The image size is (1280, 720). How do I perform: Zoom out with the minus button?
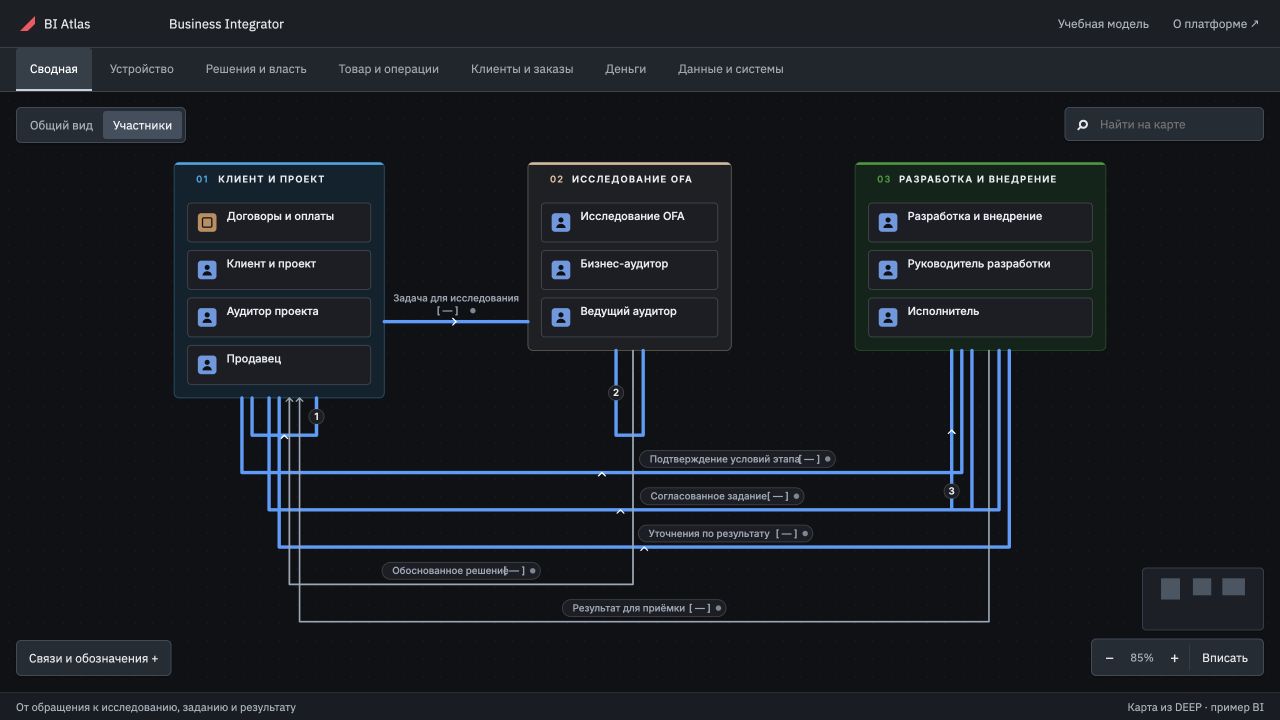coord(1109,658)
